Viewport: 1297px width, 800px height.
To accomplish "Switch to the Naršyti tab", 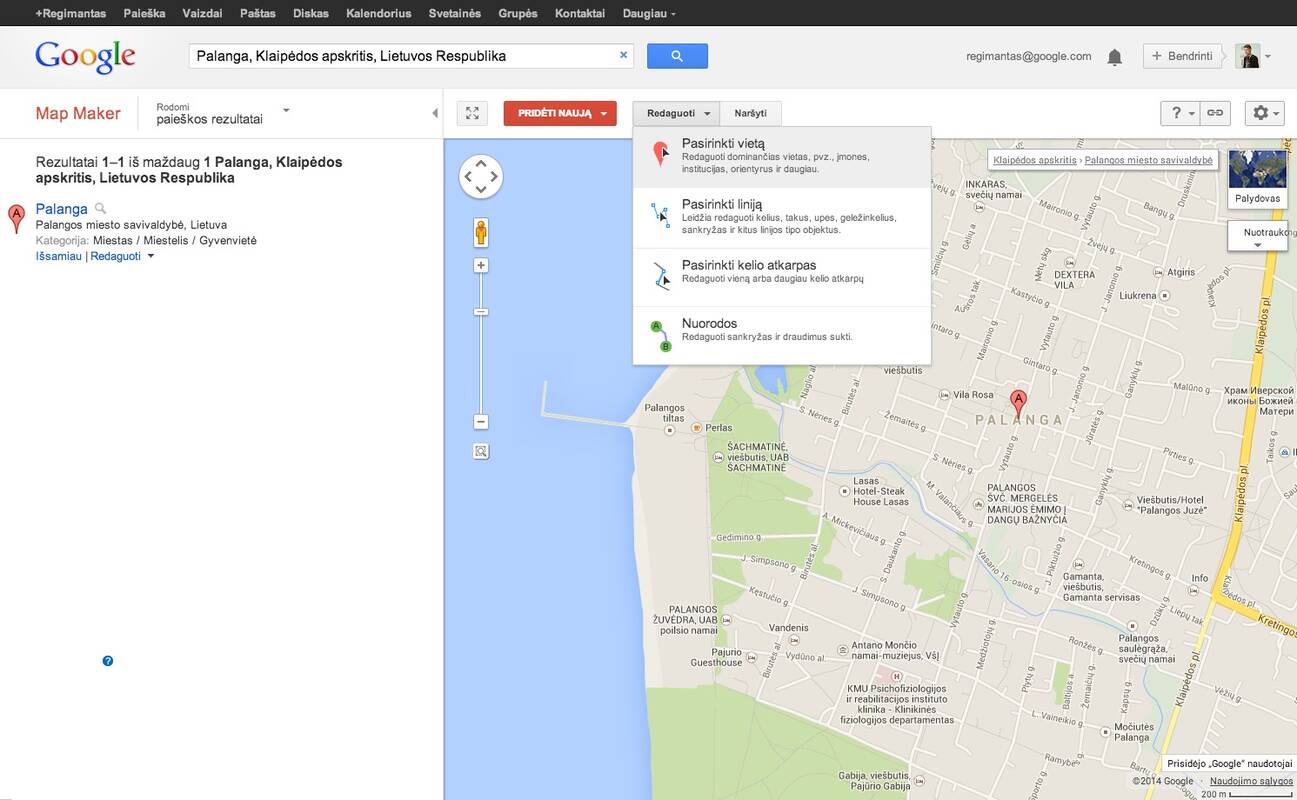I will pyautogui.click(x=750, y=113).
